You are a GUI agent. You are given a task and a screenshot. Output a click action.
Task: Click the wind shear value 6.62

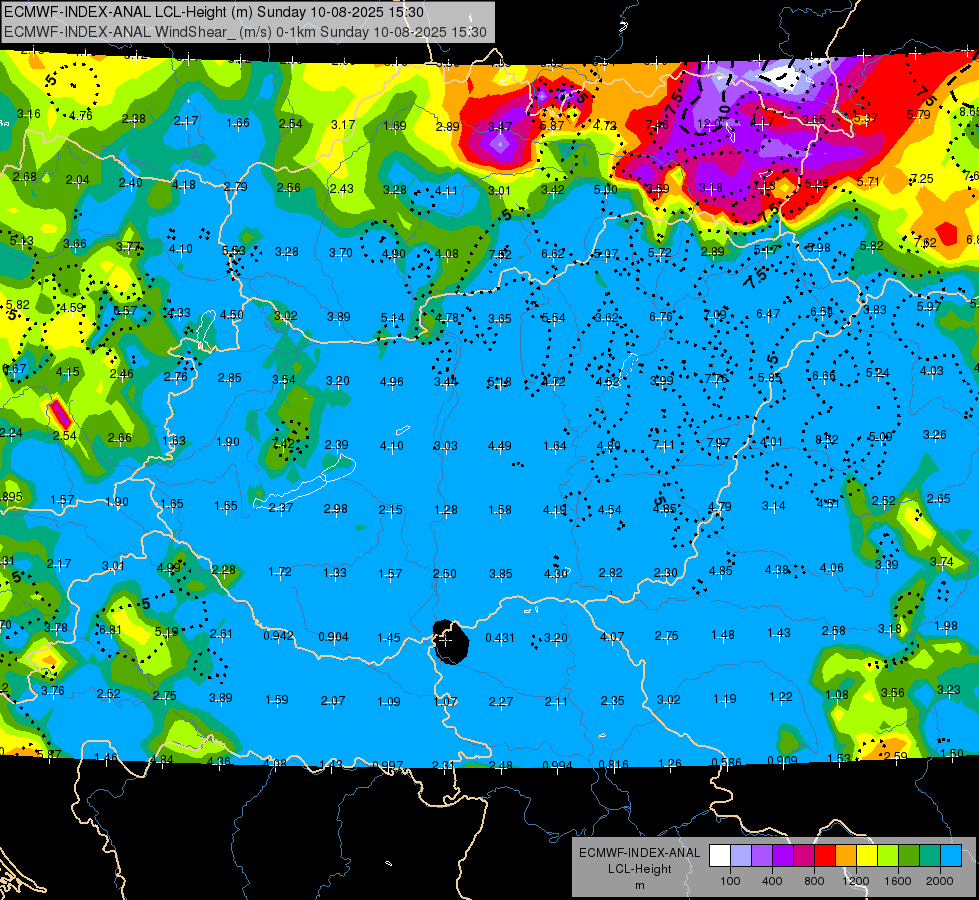pos(553,254)
